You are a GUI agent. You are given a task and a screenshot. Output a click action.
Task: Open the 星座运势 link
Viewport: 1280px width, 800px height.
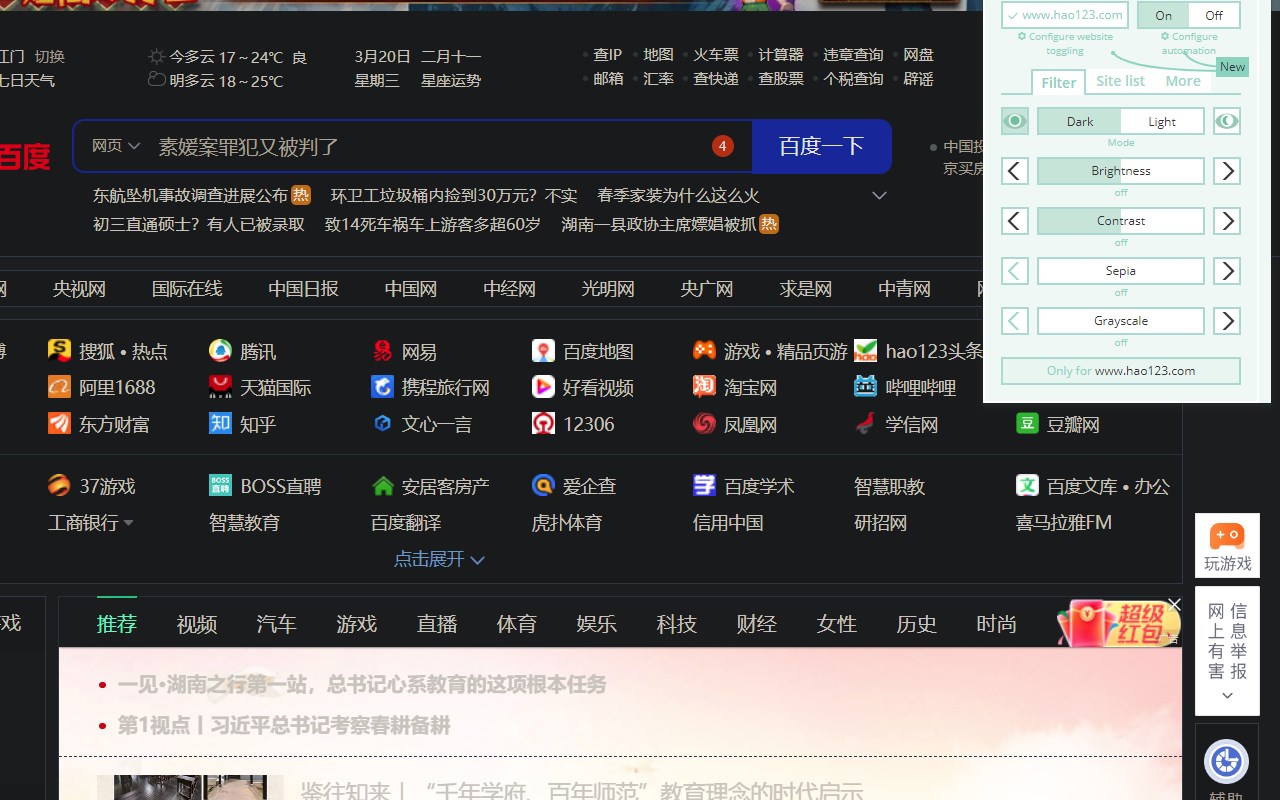pyautogui.click(x=451, y=80)
